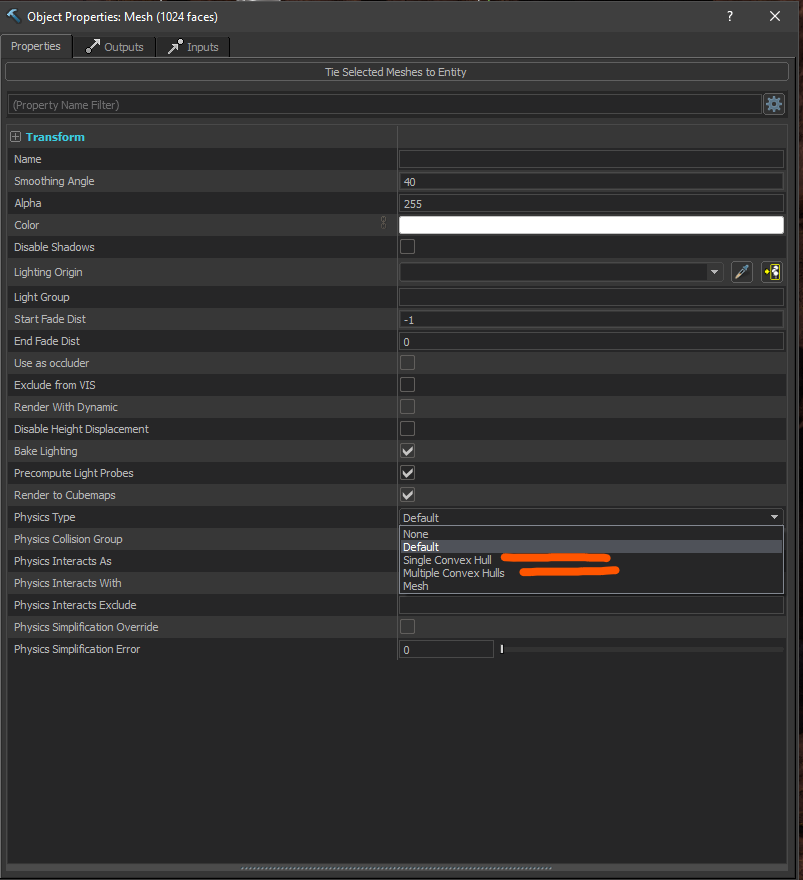This screenshot has height=880, width=803.
Task: Click Tie Selected Meshes to Entity button
Action: pos(395,72)
